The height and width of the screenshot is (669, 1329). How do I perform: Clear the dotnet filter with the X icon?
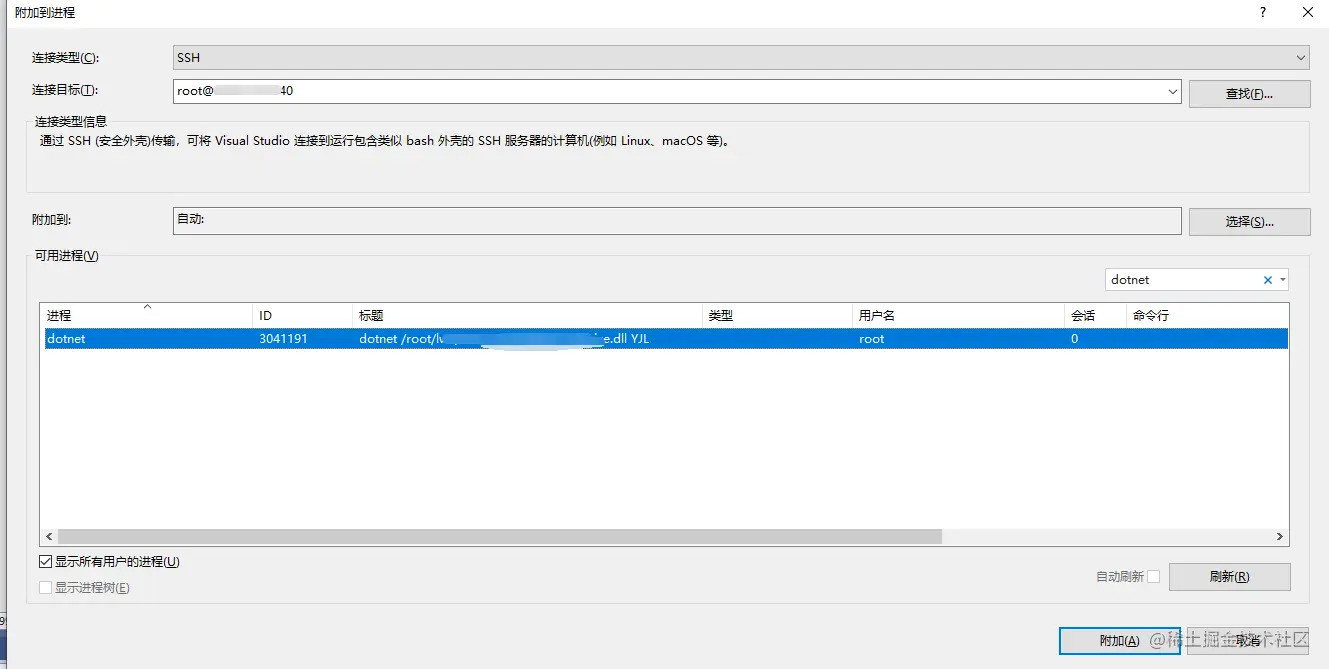[x=1268, y=280]
